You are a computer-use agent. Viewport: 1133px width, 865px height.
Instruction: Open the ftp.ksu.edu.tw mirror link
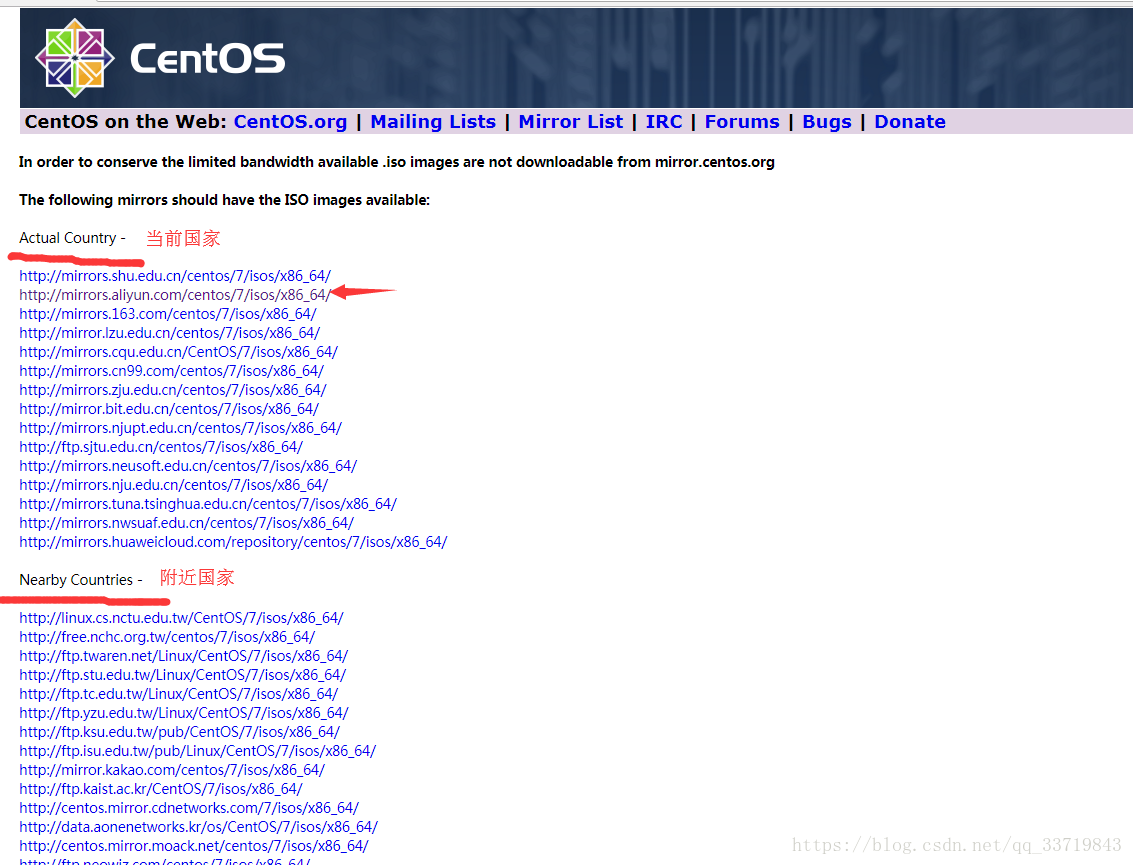(179, 732)
